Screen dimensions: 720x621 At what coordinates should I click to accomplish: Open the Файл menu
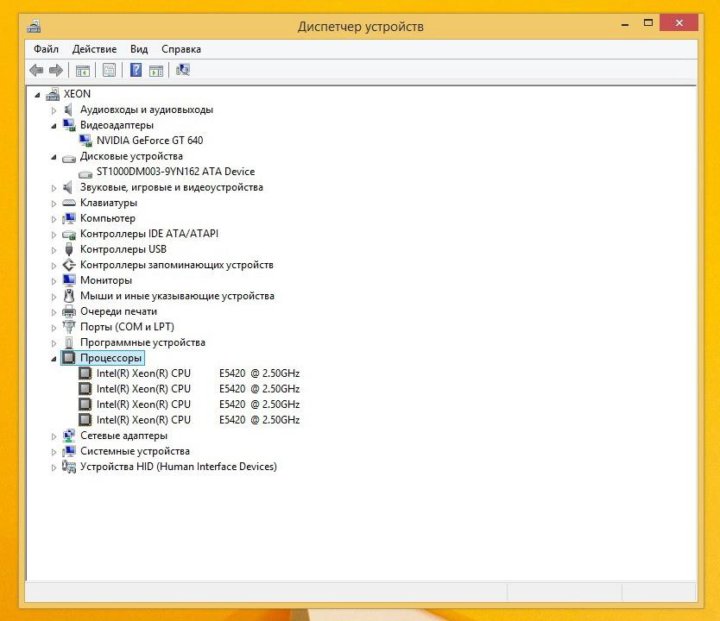pyautogui.click(x=46, y=49)
